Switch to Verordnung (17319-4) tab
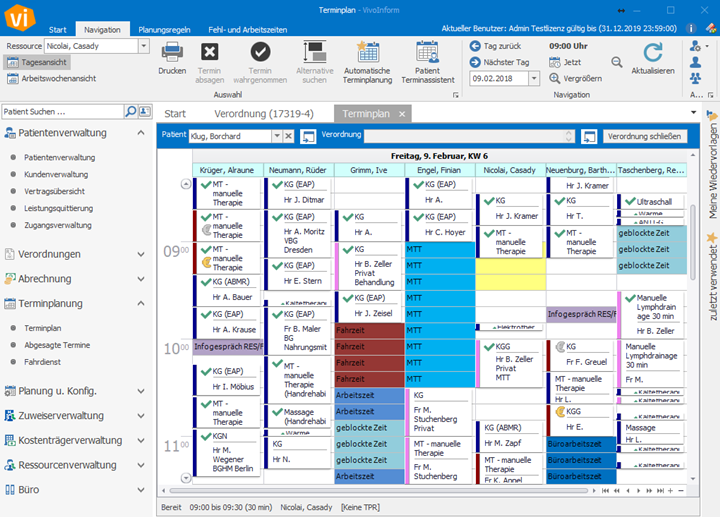This screenshot has width=720, height=517. (x=264, y=114)
